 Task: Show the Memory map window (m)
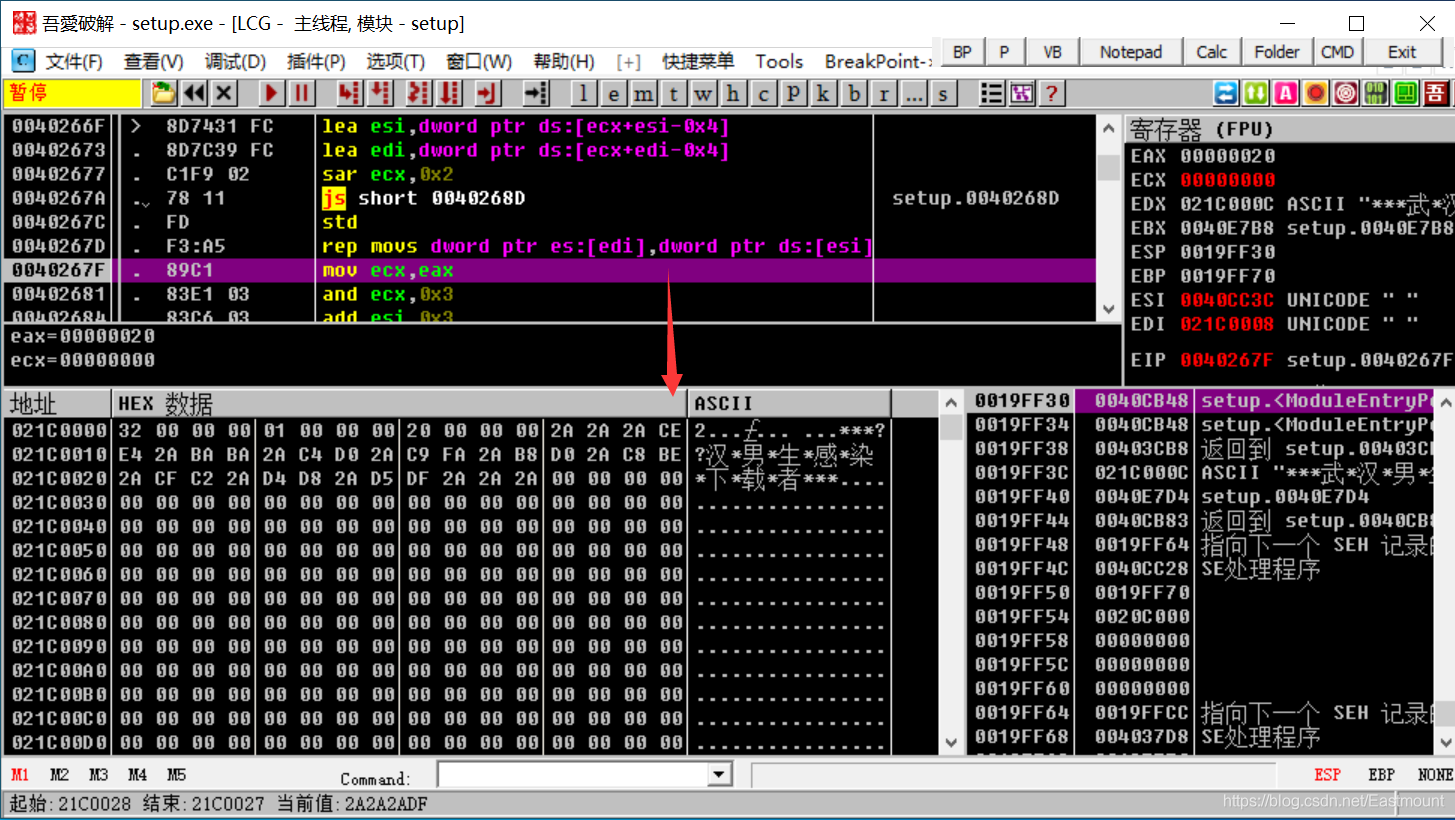pos(644,94)
